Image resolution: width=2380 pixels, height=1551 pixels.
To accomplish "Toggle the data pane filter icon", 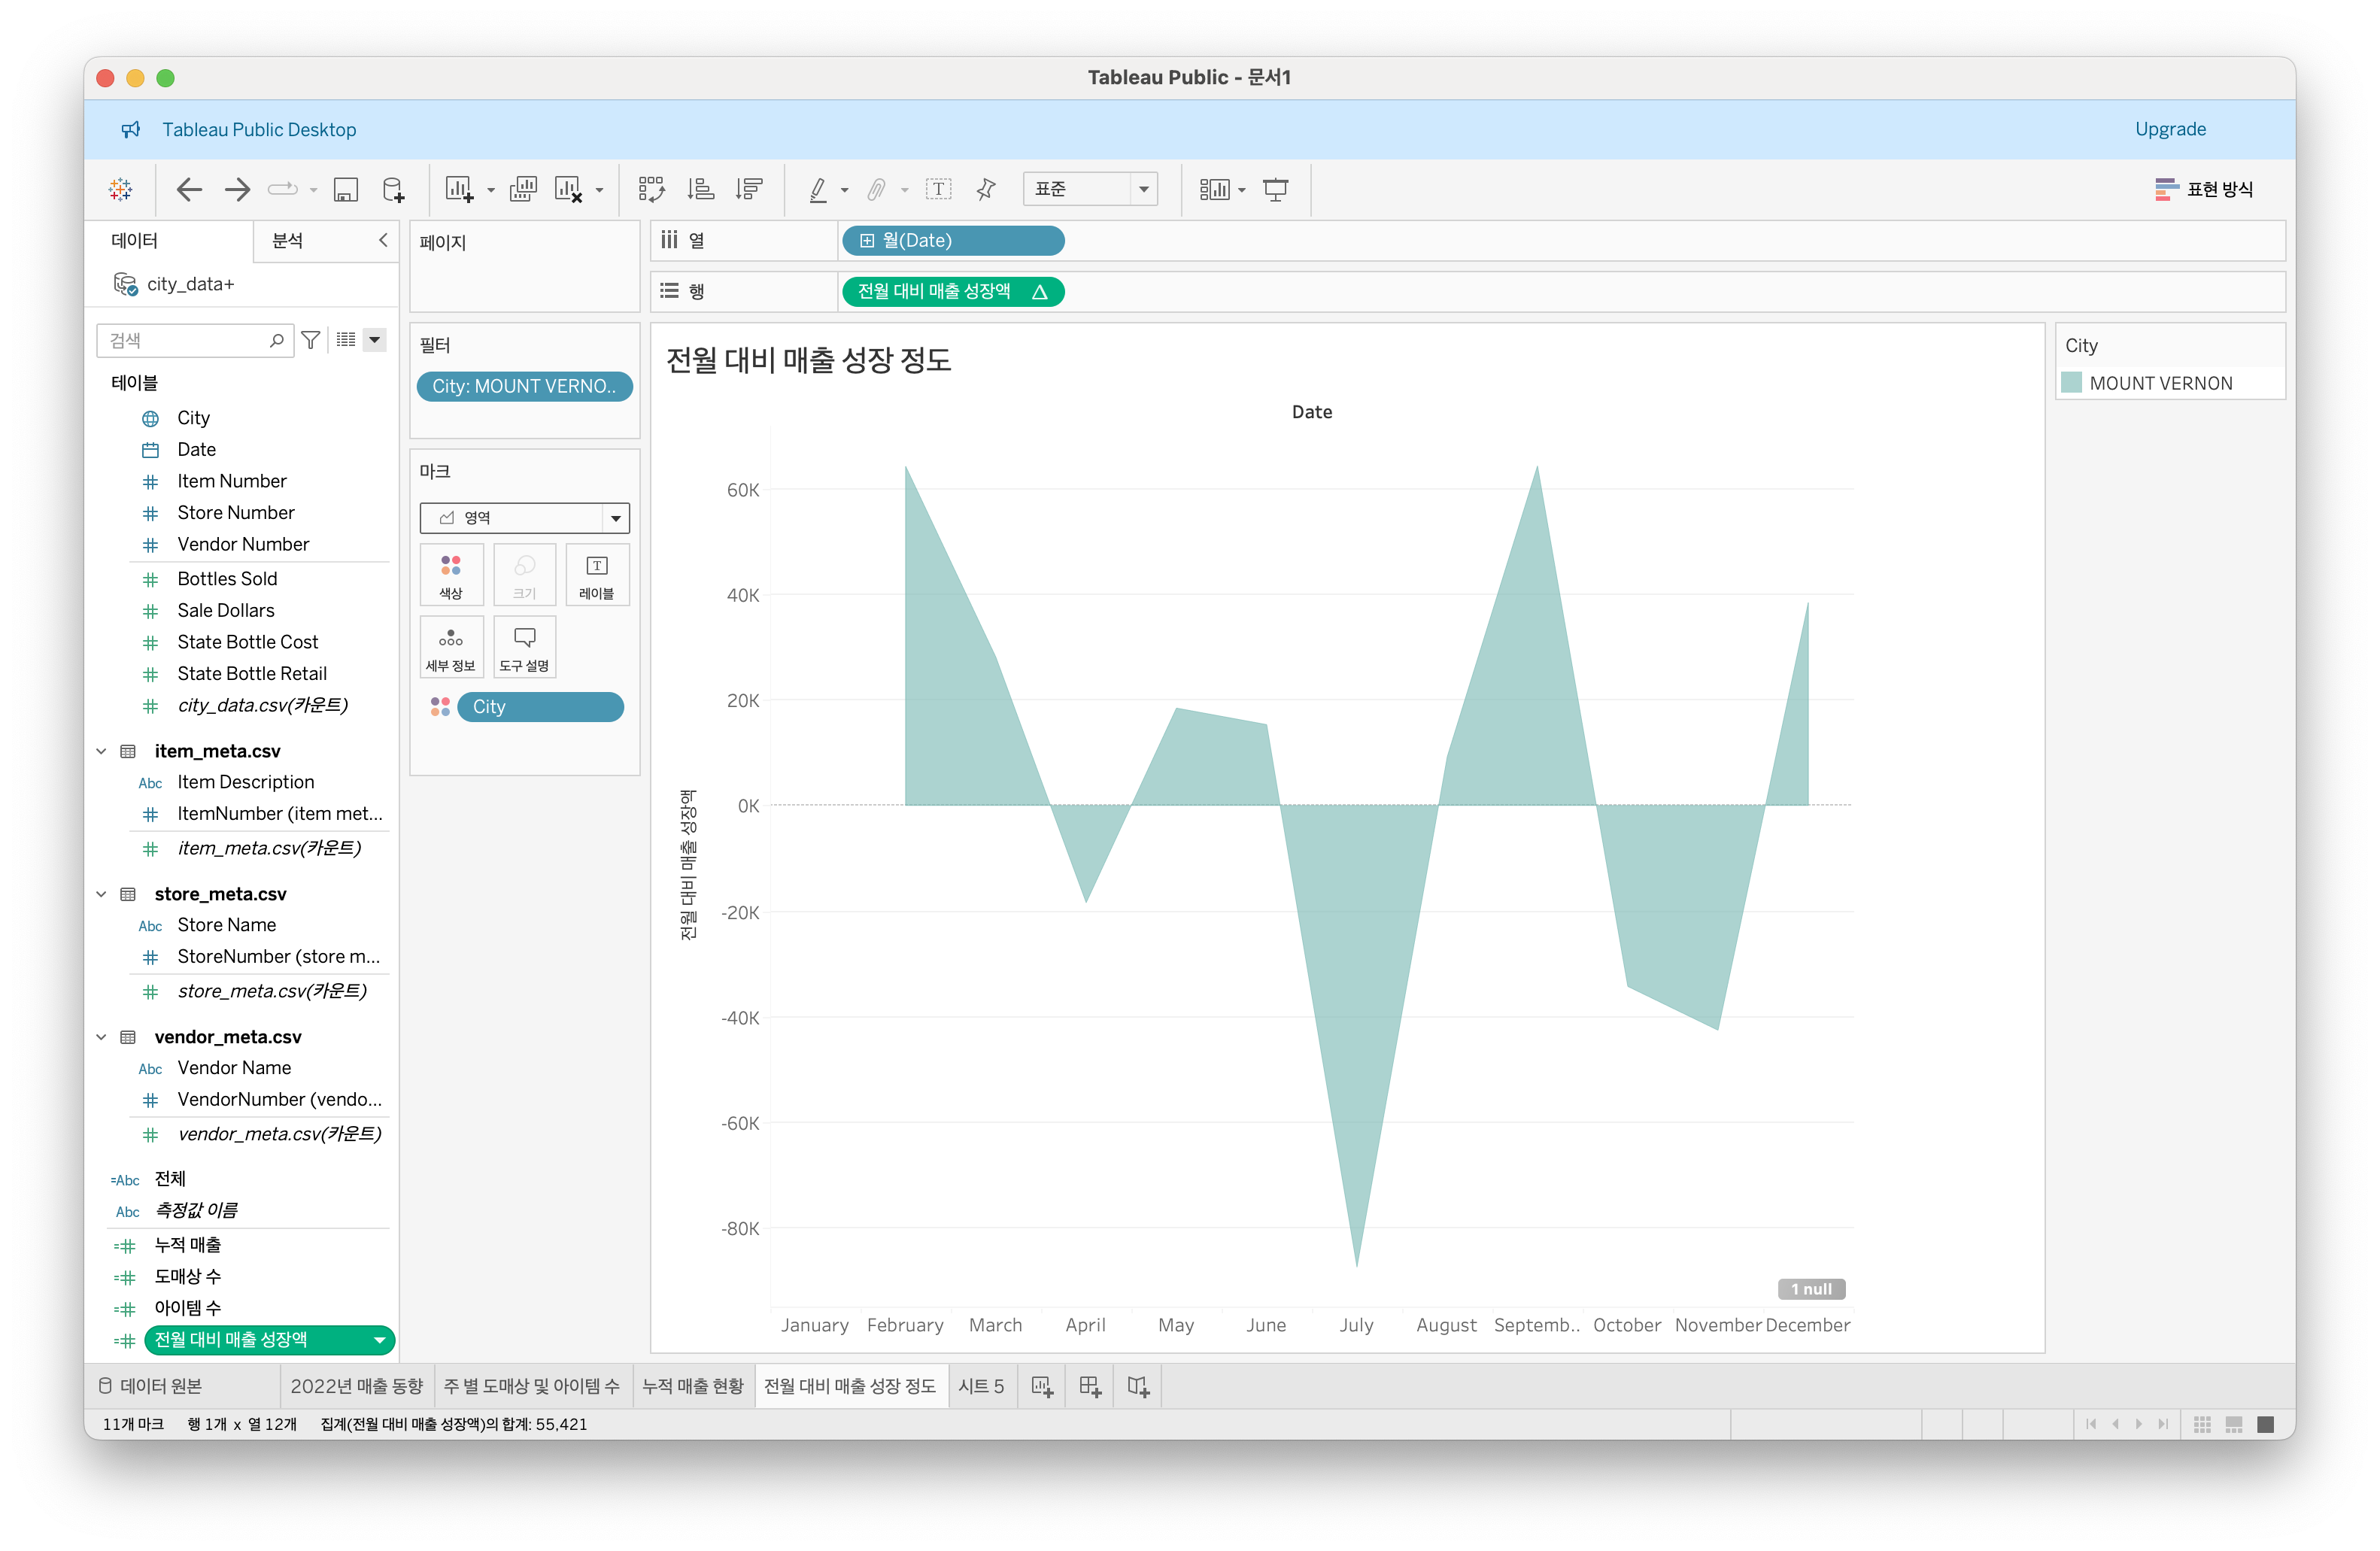I will (x=311, y=340).
